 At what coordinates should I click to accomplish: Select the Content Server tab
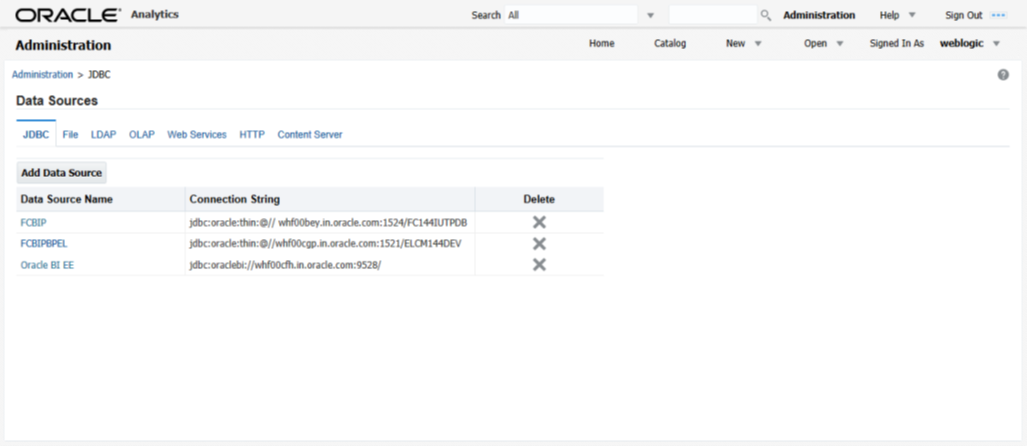click(310, 134)
